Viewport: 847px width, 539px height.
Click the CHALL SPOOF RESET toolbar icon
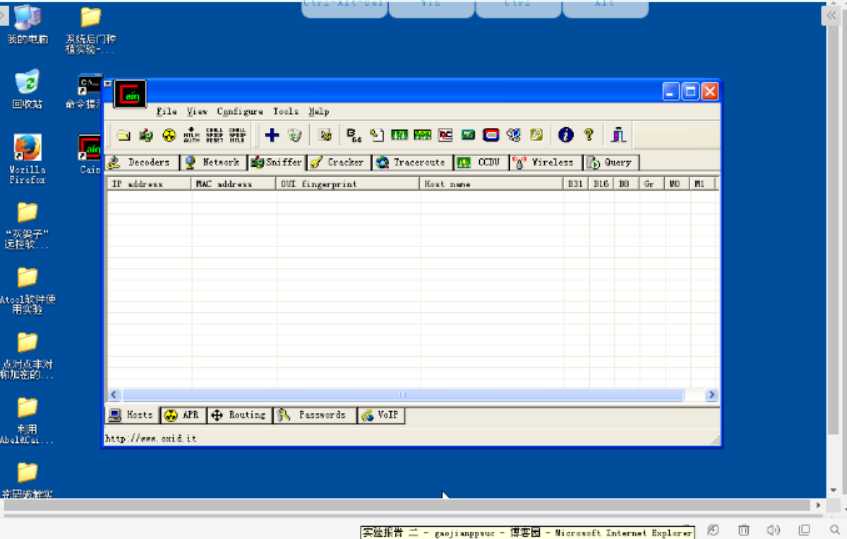(214, 135)
